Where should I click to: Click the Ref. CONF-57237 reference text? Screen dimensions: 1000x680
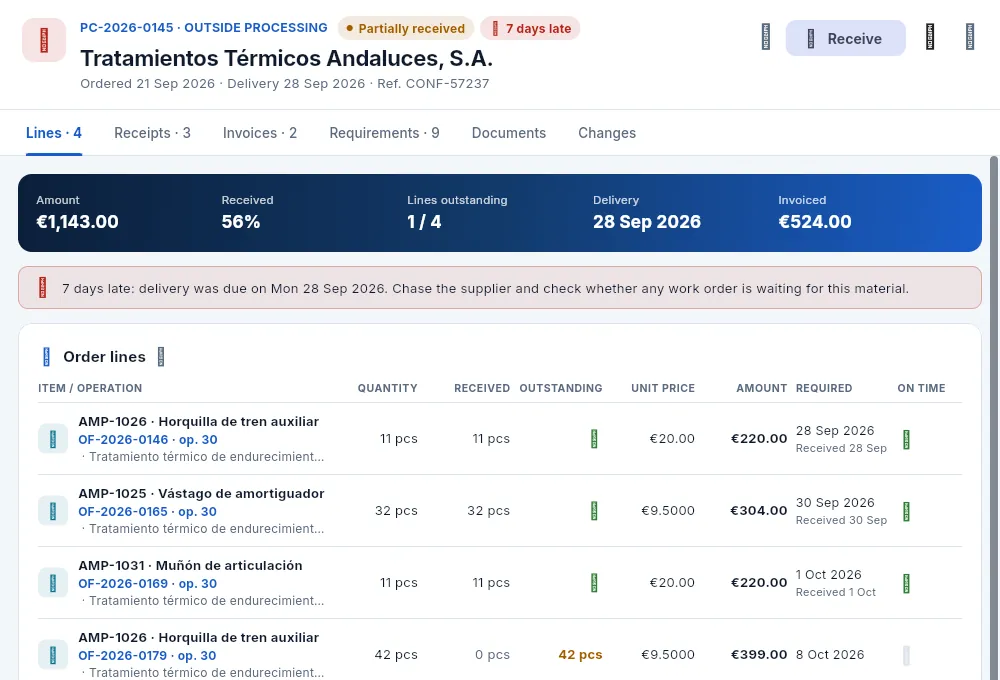point(433,84)
